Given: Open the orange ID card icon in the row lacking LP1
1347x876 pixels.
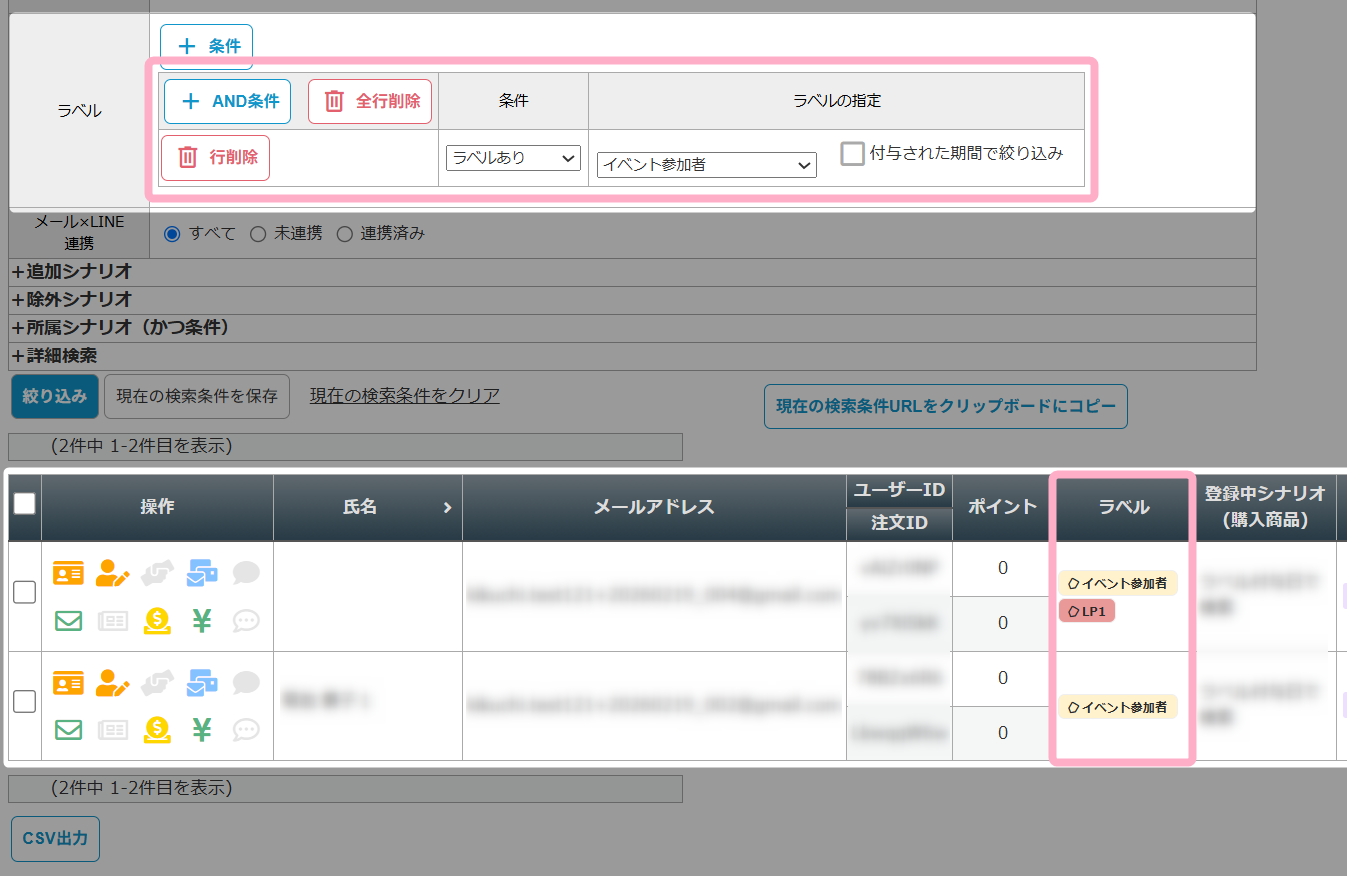Looking at the screenshot, I should 68,683.
